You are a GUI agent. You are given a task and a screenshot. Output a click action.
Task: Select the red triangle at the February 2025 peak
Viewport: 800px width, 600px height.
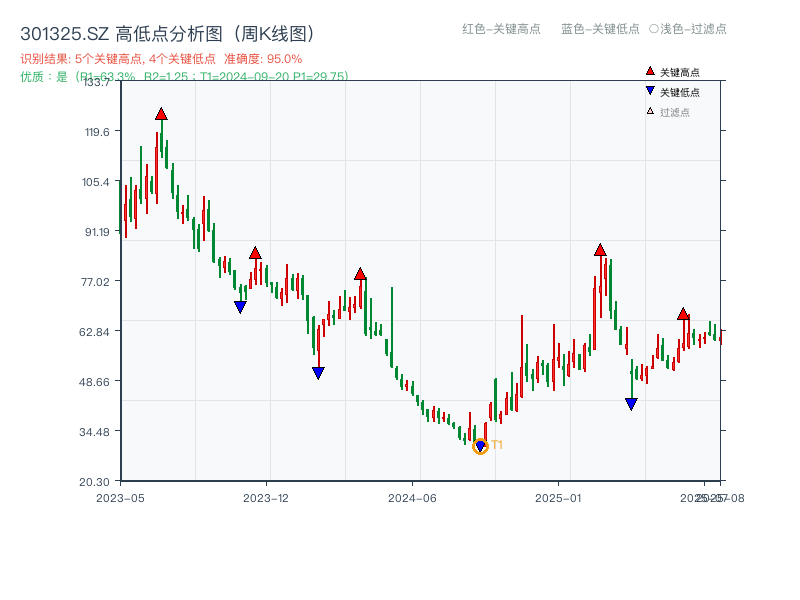pyautogui.click(x=601, y=251)
